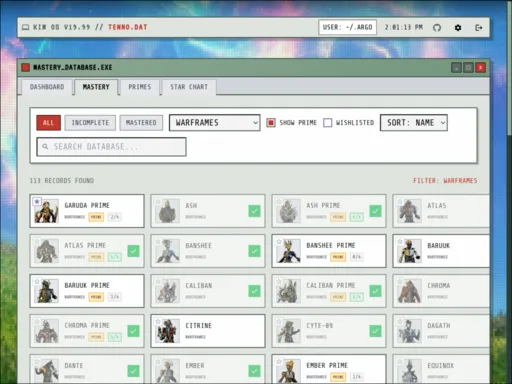
Task: Click the Citrine warframe thumbnail
Action: 168,331
